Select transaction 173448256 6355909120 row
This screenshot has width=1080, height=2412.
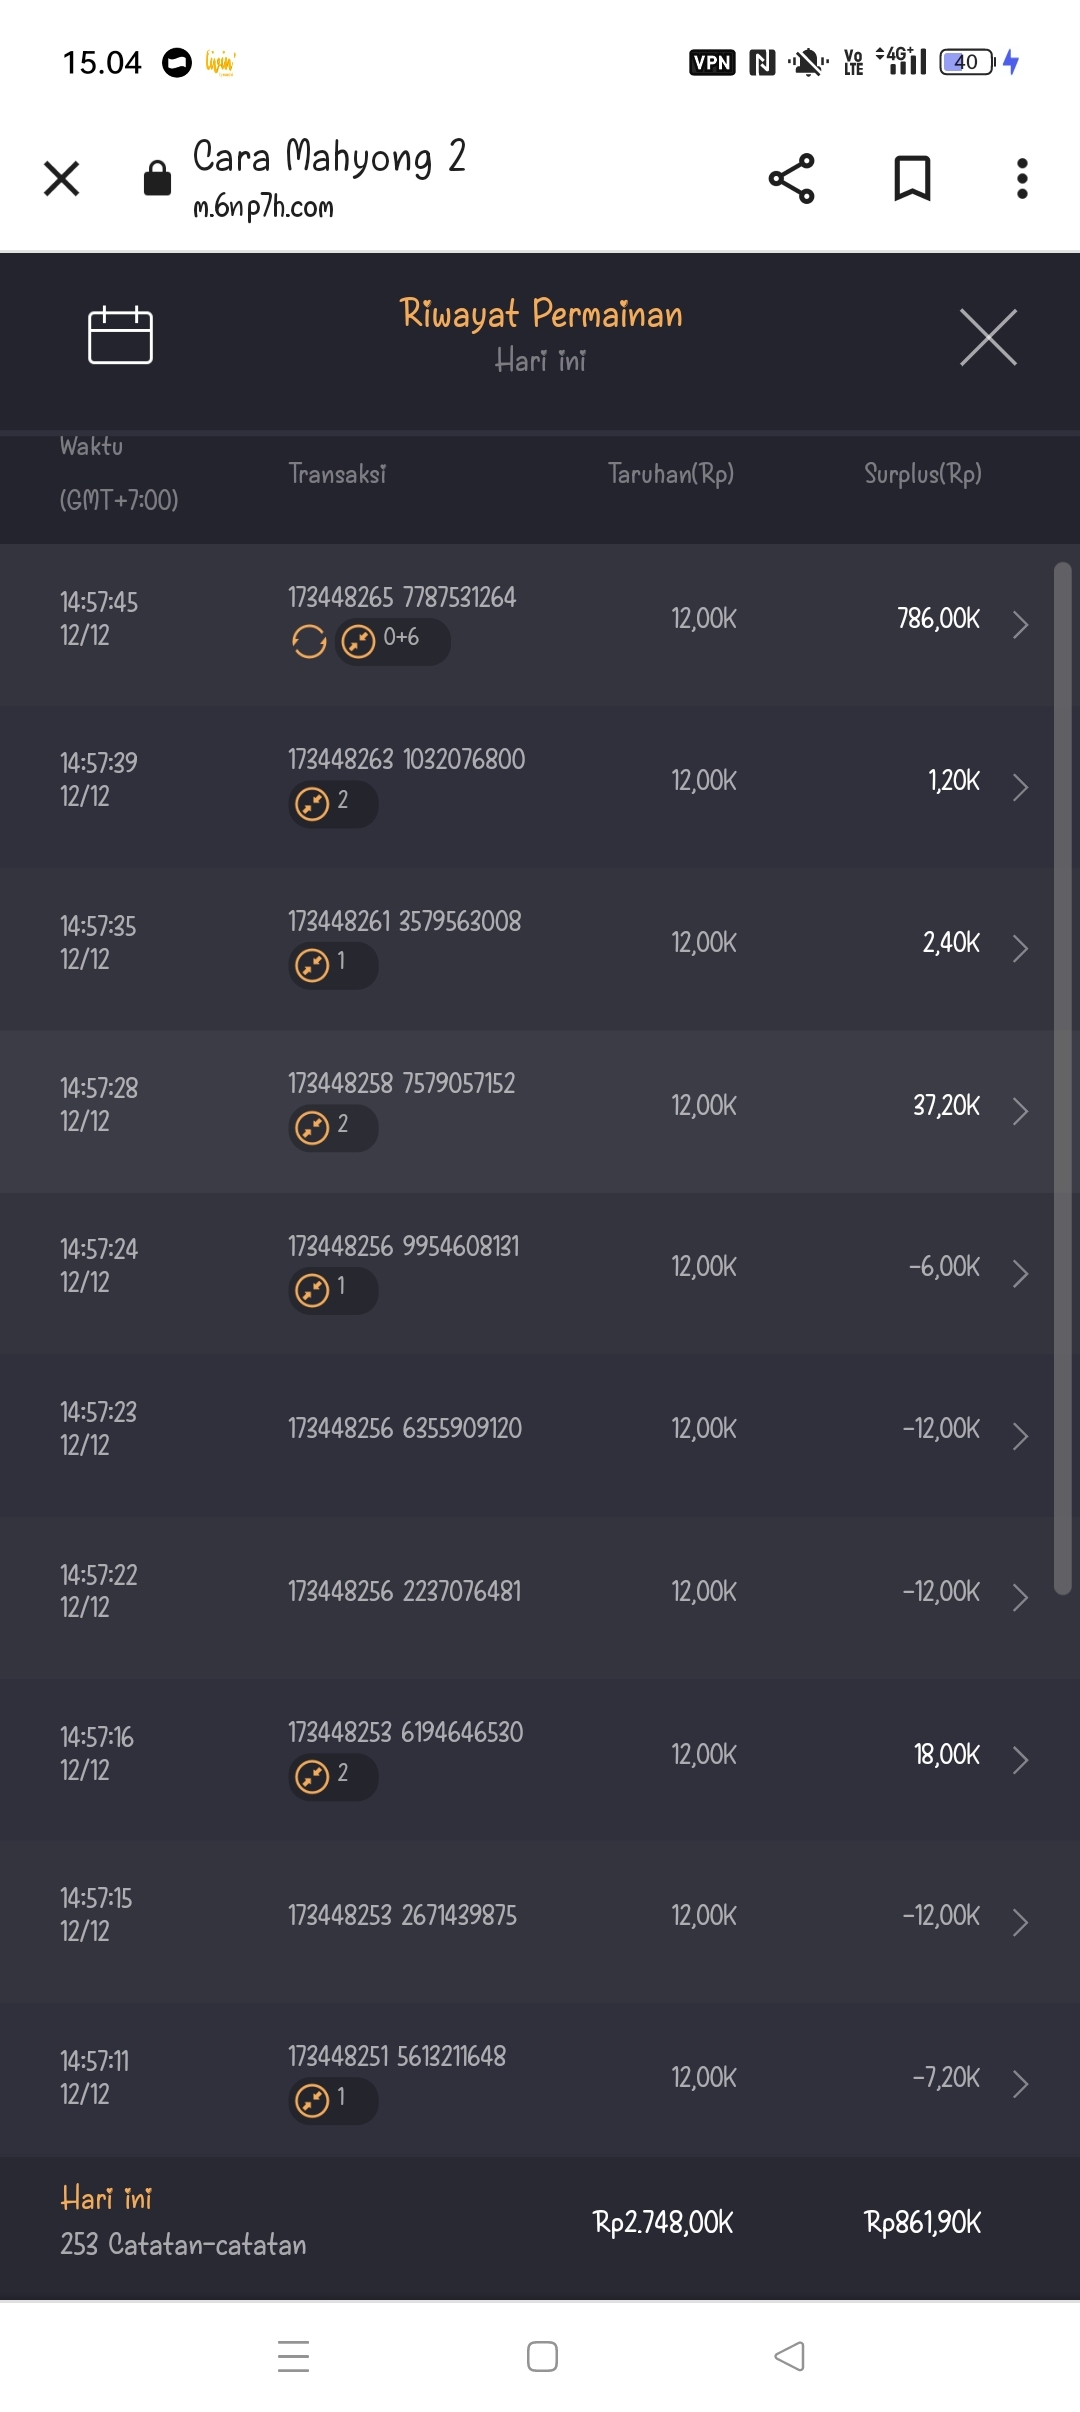pyautogui.click(x=405, y=1429)
